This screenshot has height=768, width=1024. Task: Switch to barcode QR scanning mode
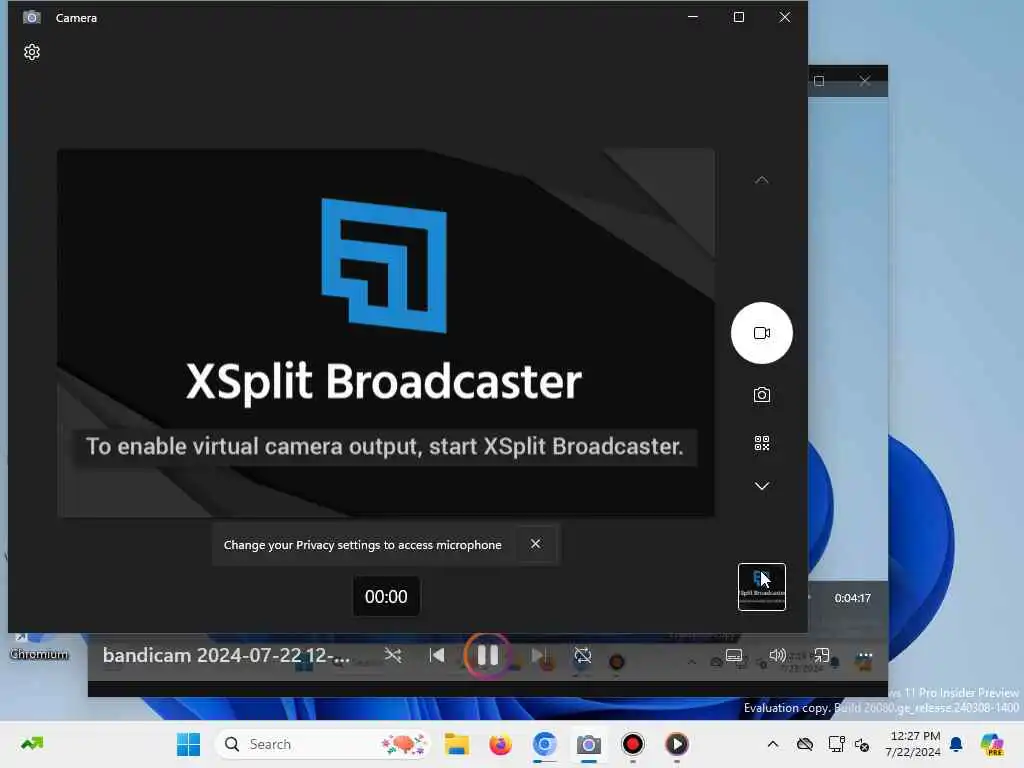pos(761,443)
